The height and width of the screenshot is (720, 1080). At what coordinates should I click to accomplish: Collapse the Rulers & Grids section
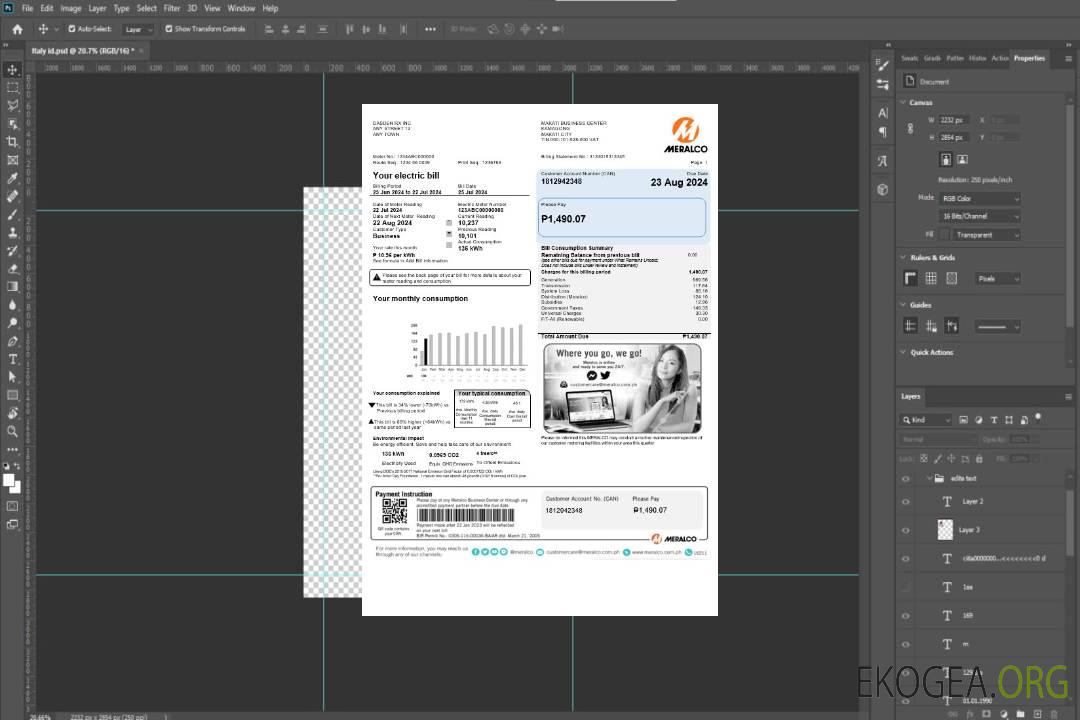[x=904, y=258]
